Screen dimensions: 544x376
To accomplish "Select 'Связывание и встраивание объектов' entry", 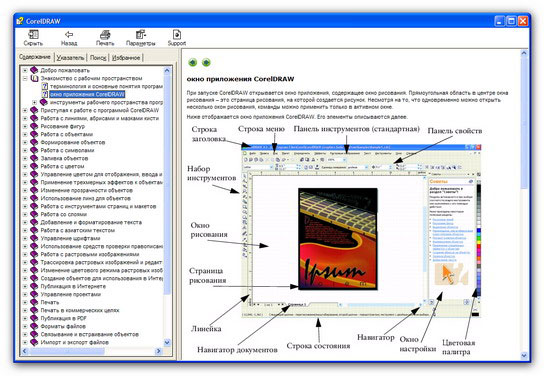I will pyautogui.click(x=90, y=334).
